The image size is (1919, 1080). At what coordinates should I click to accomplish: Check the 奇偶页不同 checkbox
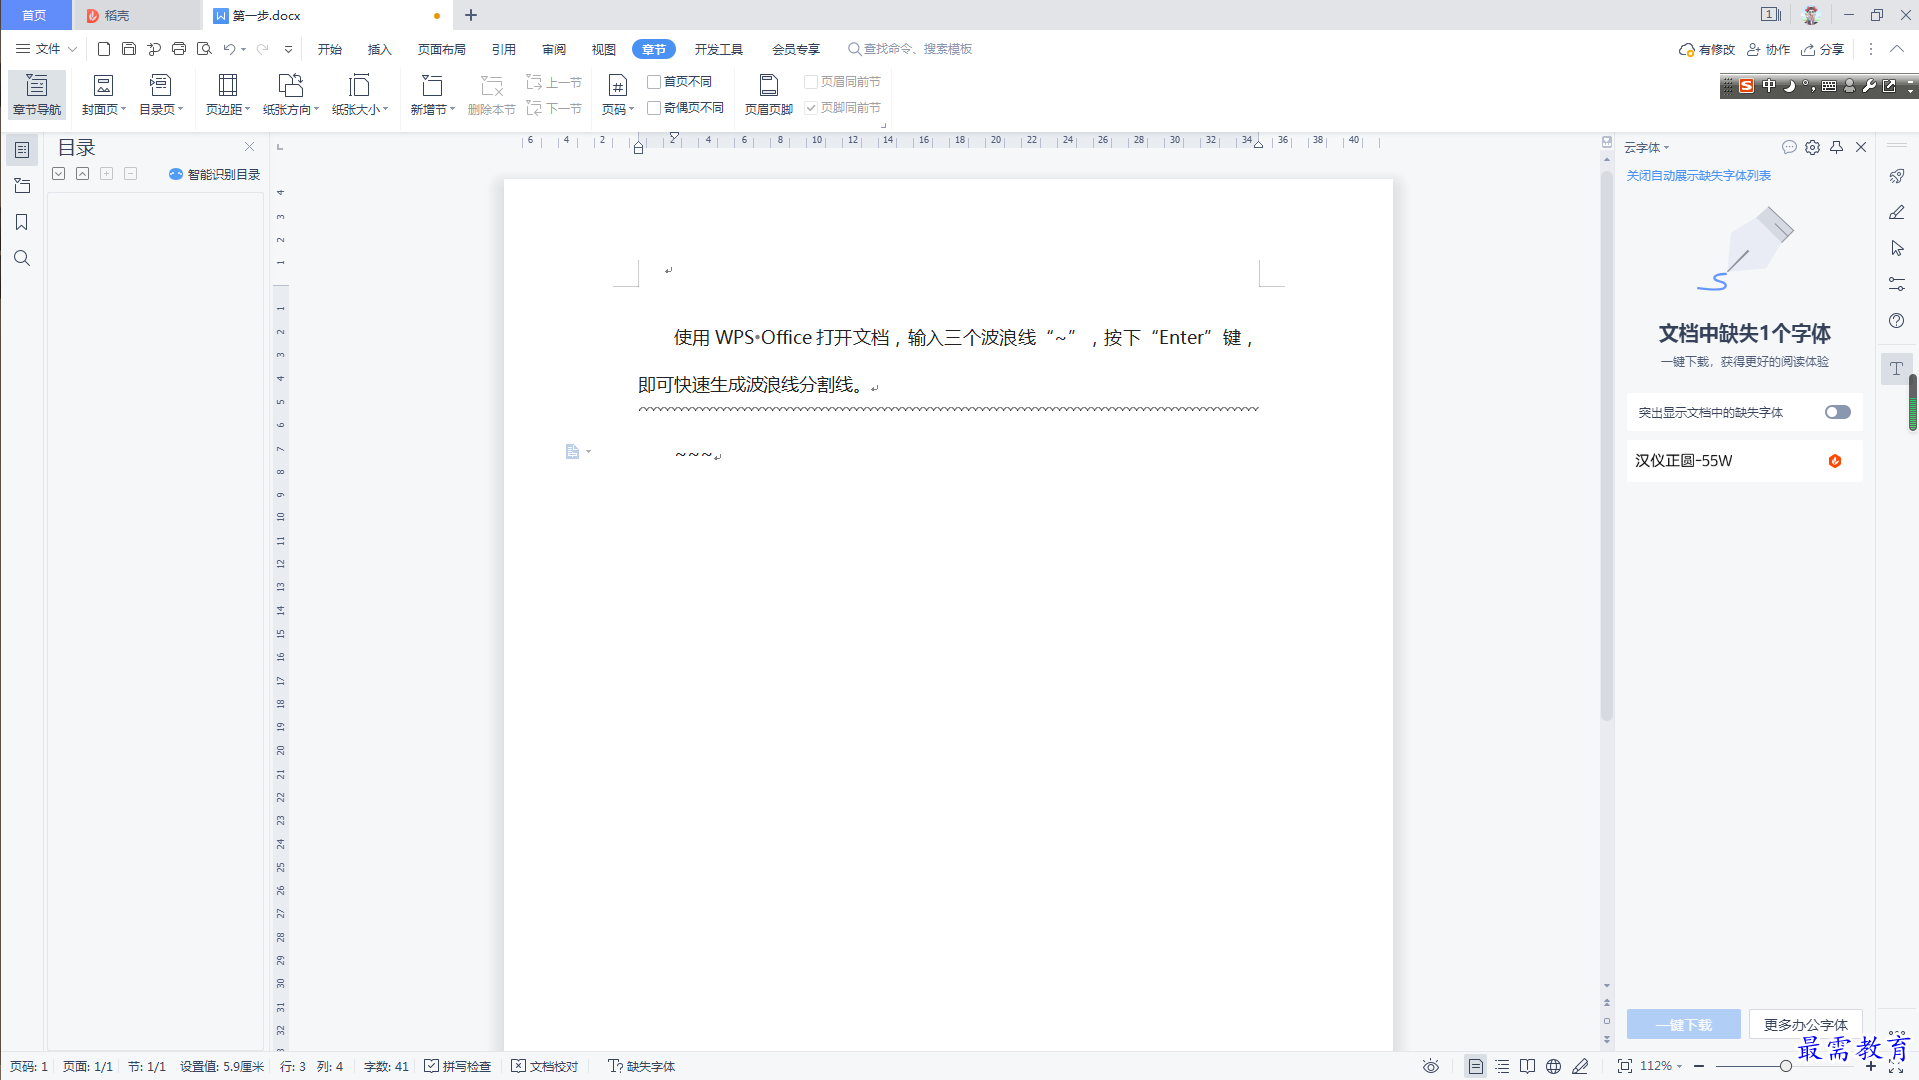coord(654,108)
